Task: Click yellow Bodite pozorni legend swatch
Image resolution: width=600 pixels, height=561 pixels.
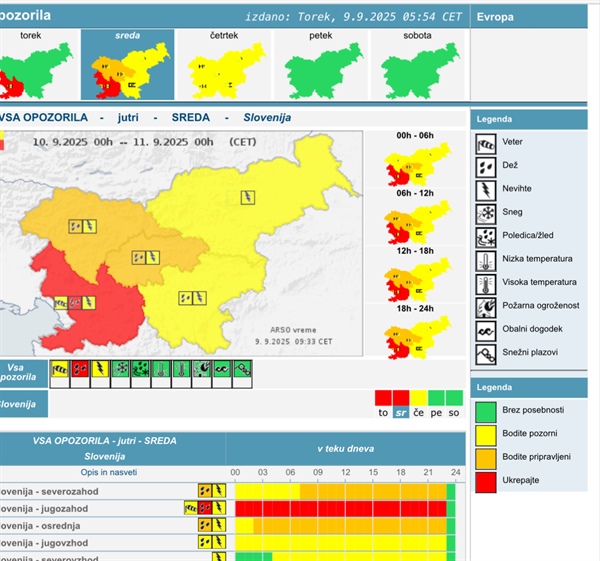Action: [x=486, y=435]
